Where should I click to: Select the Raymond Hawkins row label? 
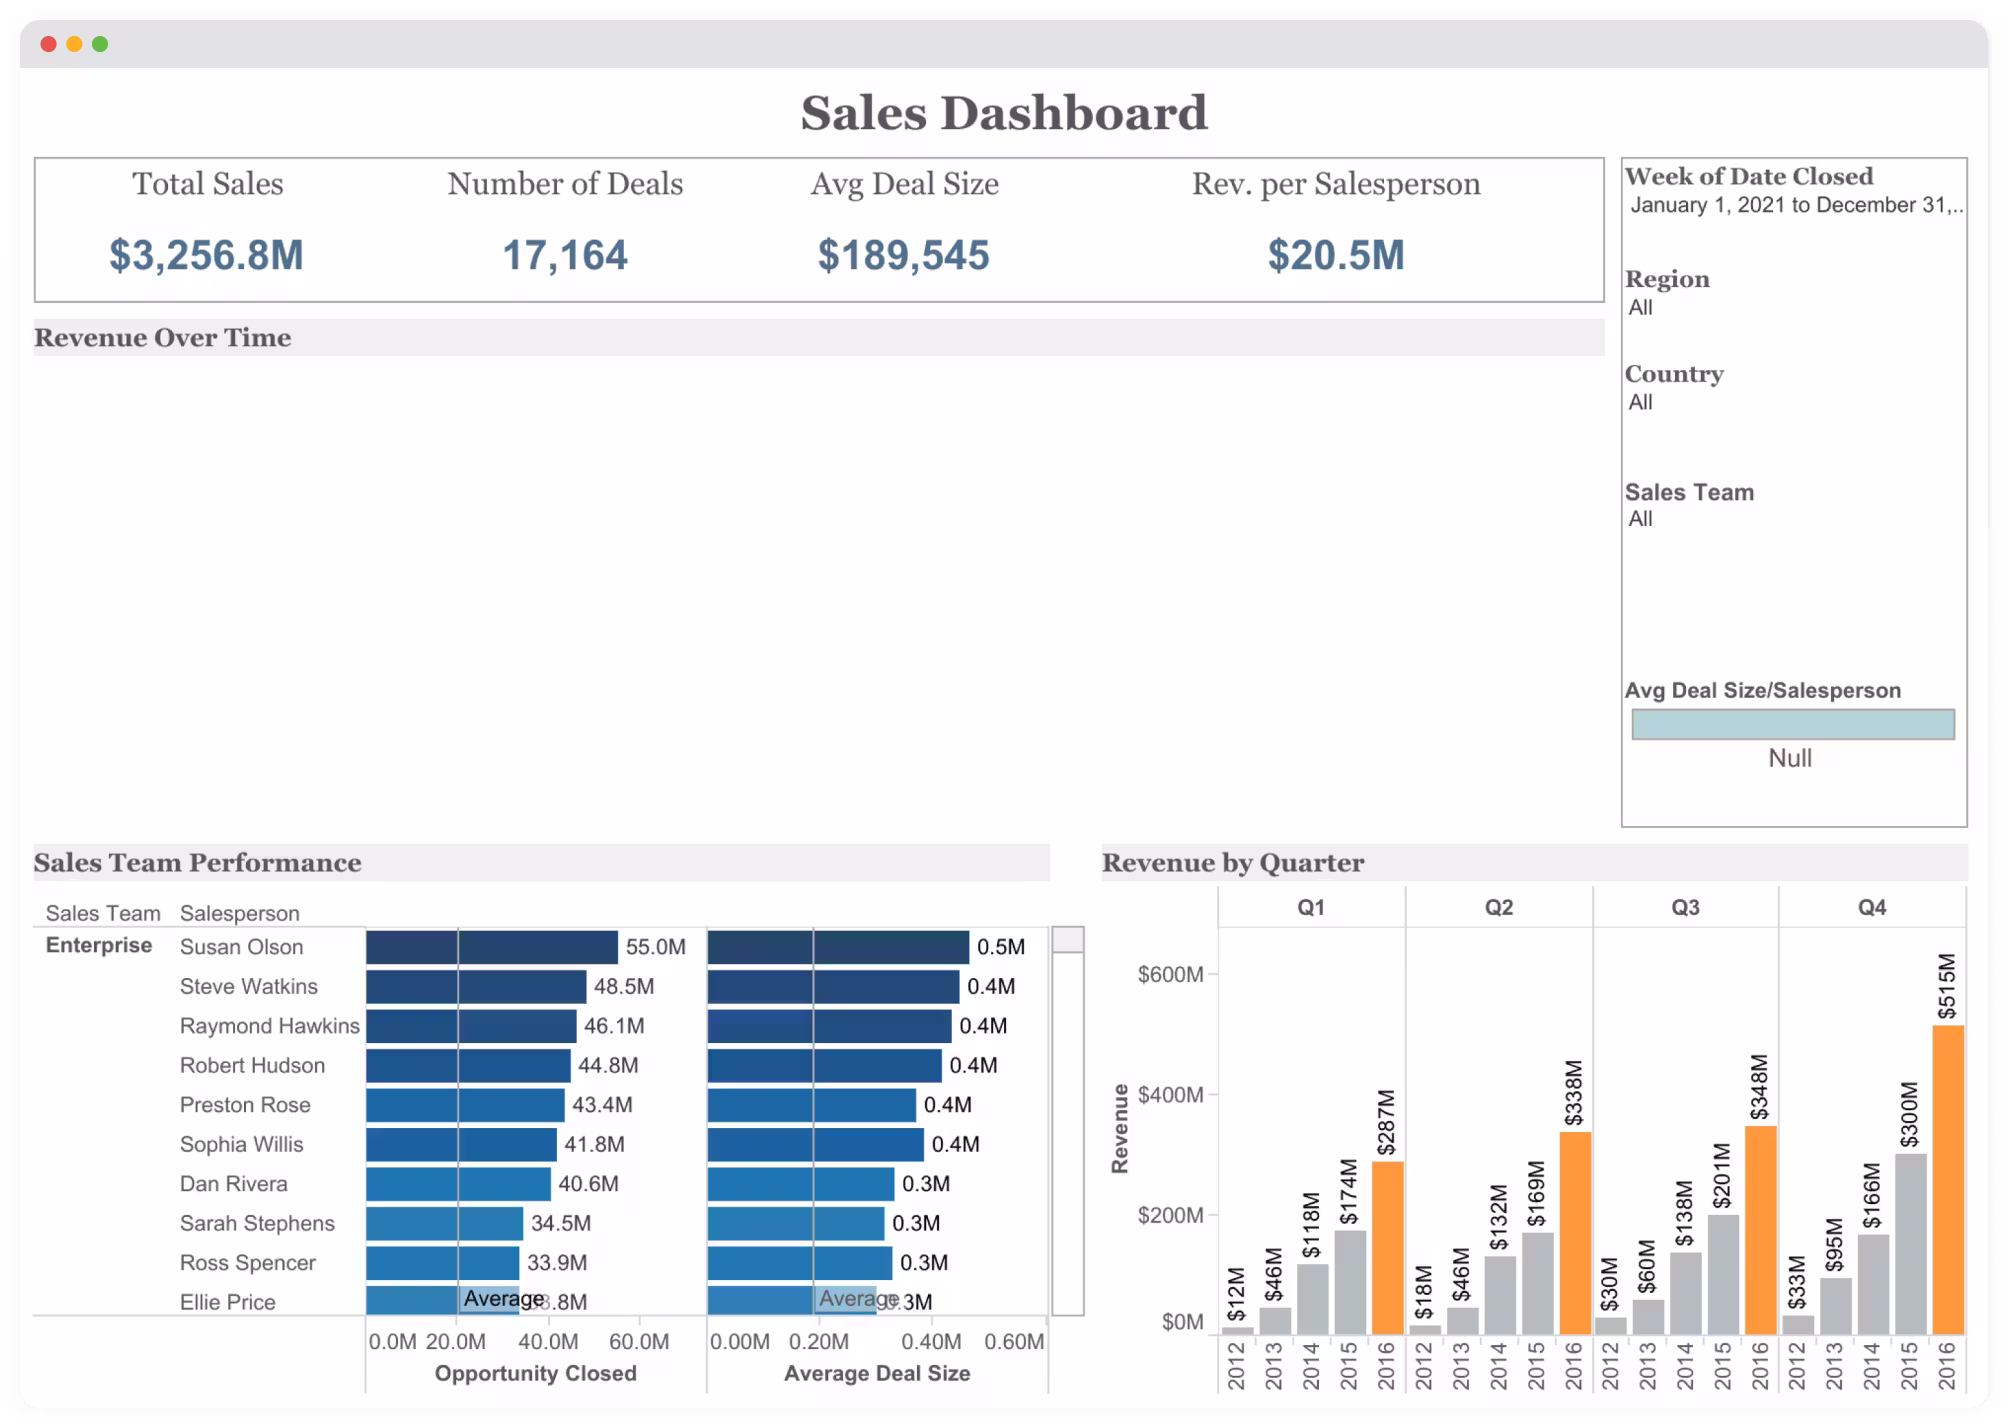click(x=269, y=1026)
